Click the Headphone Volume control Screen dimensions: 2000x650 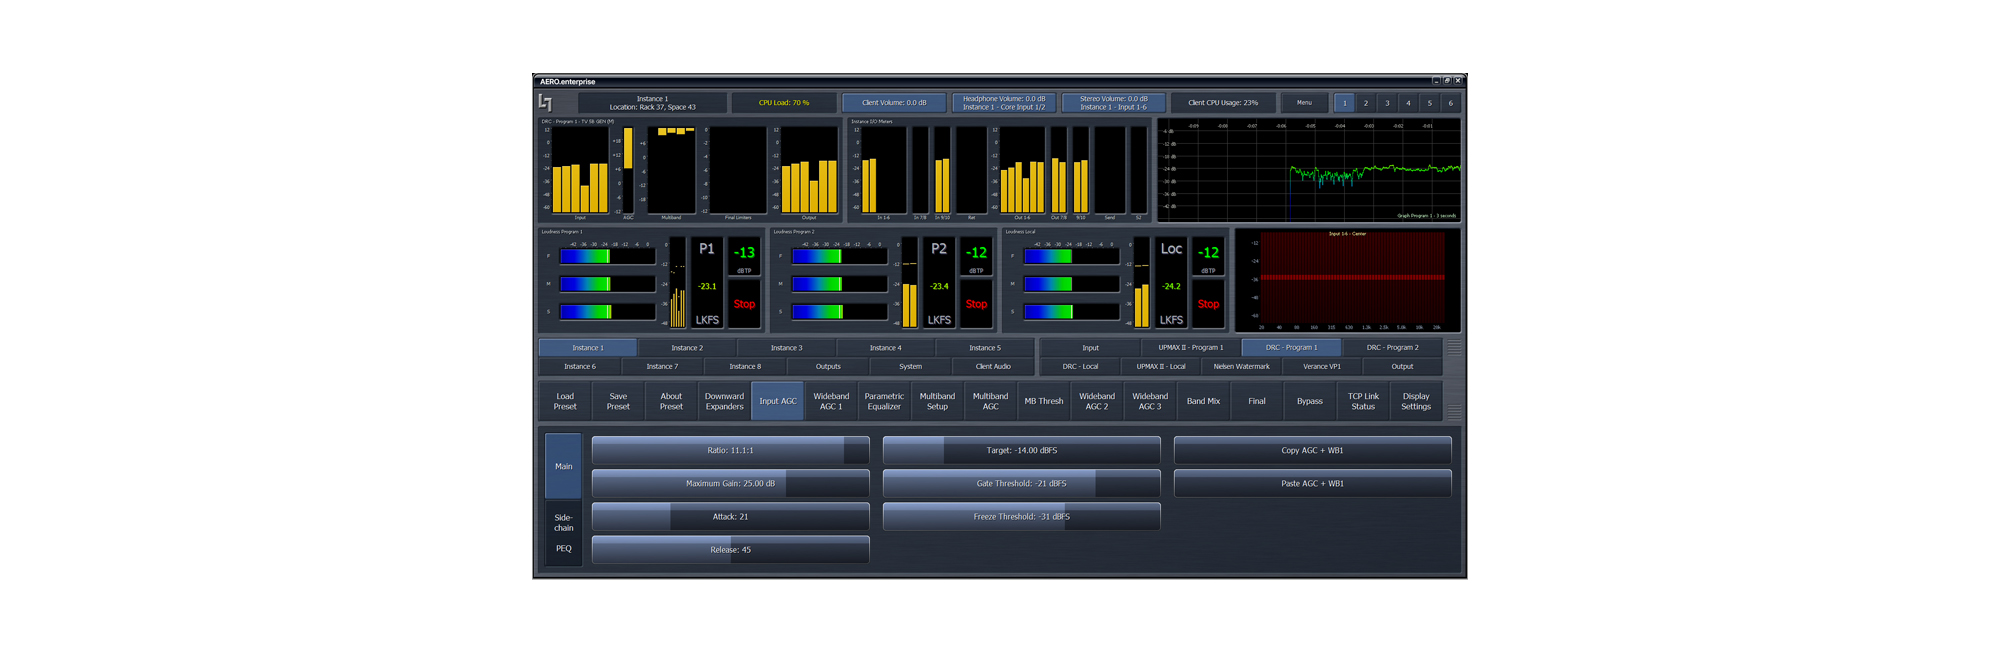click(x=1003, y=102)
